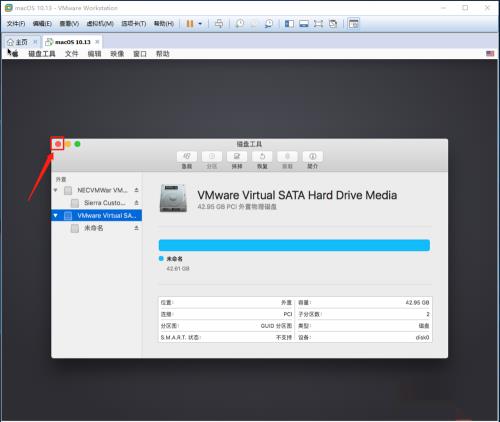Switch to Unity mode icon
Screen dimensions: 500x422
(333, 24)
